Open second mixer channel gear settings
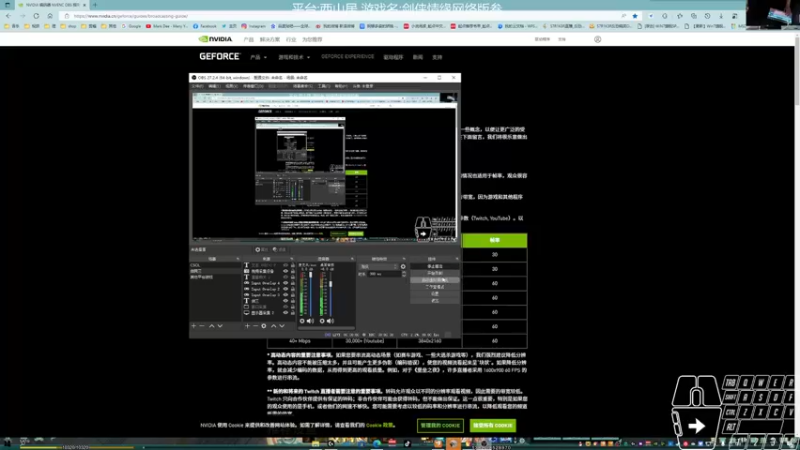Screen dimensions: 800x450 322,321
